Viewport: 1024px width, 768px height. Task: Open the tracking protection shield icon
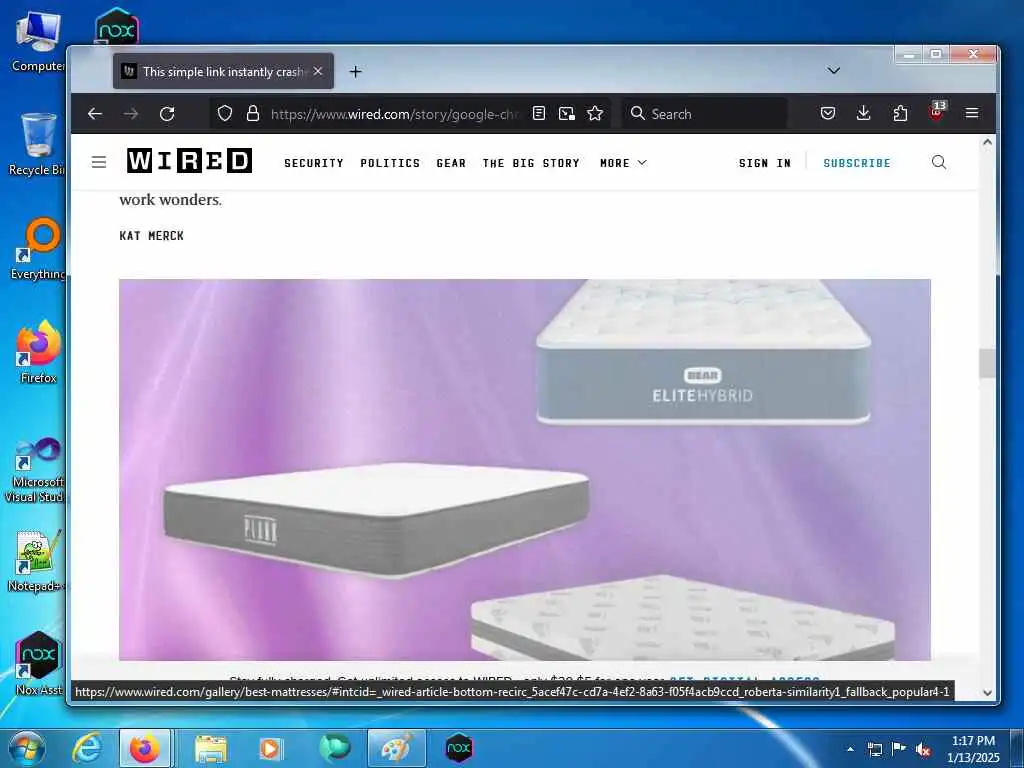225,114
